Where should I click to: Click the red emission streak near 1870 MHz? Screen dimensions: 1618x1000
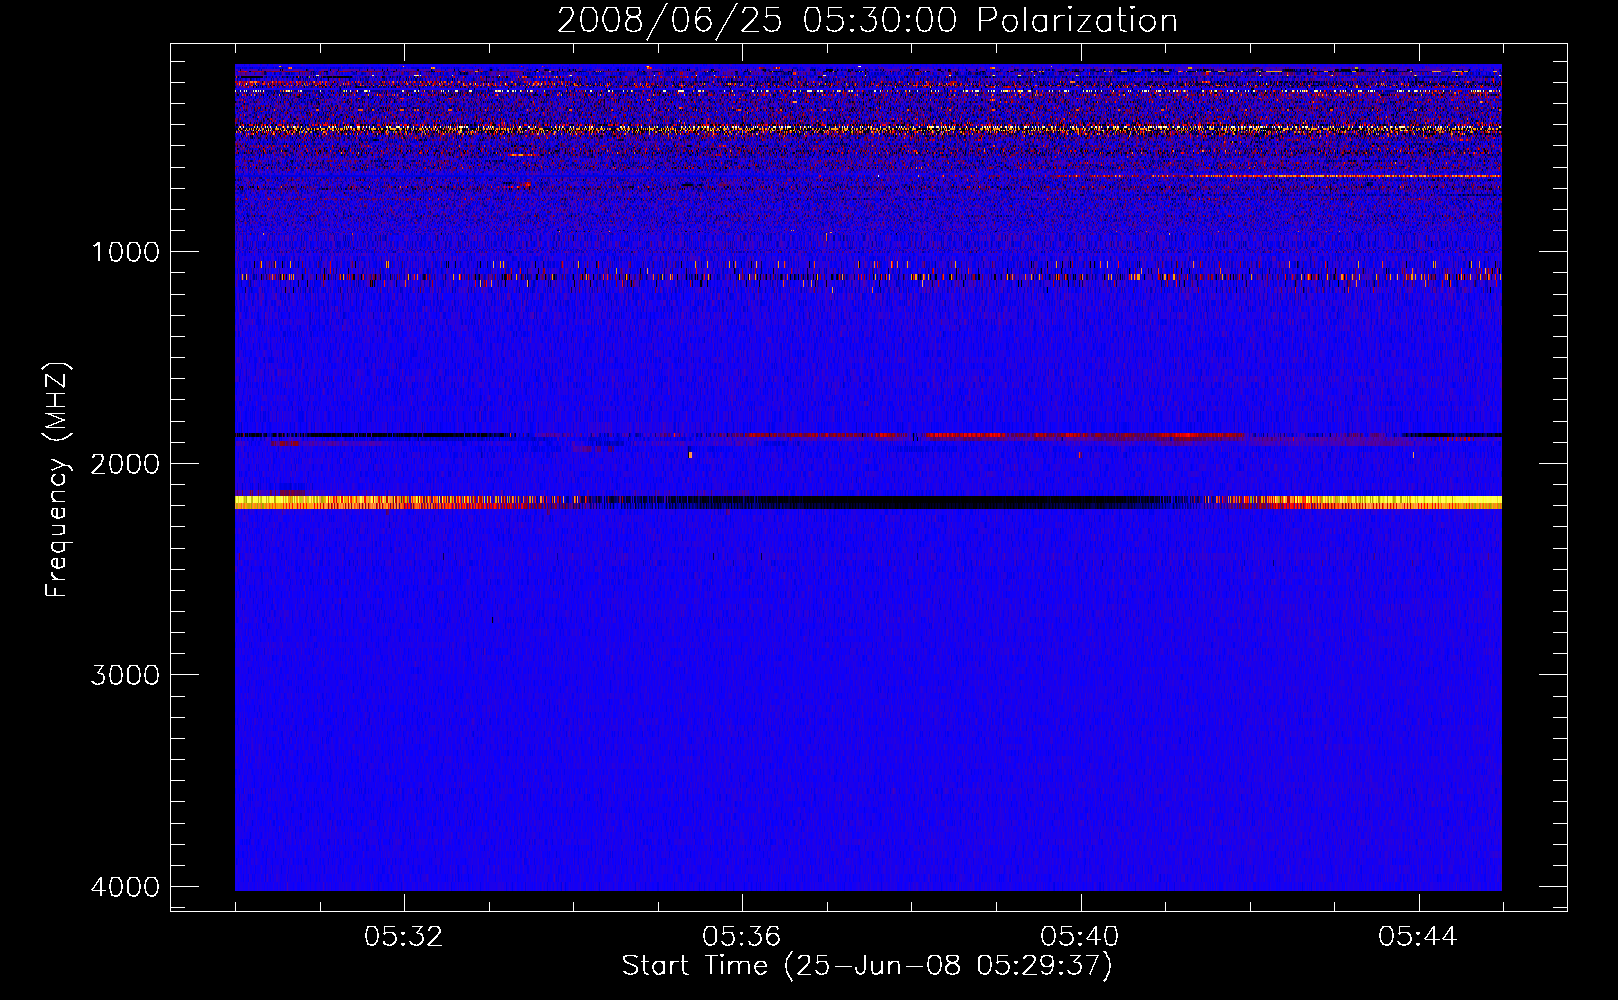985,436
